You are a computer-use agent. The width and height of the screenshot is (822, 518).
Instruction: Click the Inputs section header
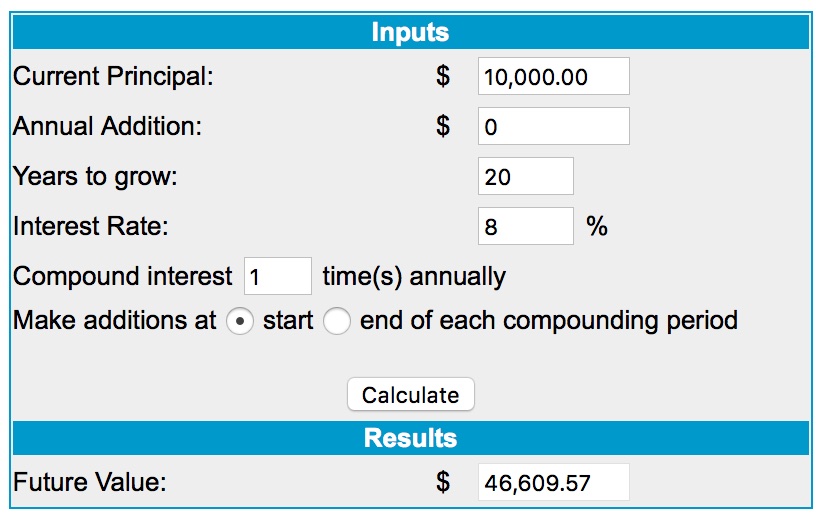[x=410, y=32]
